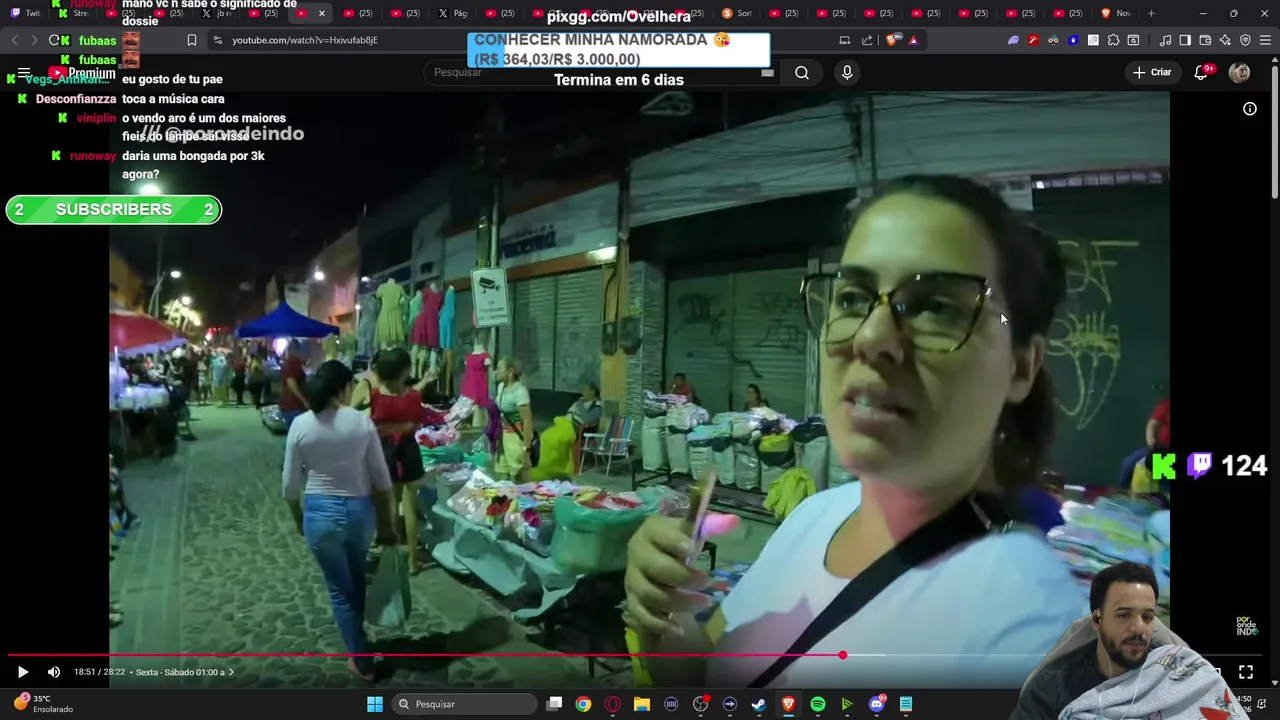The height and width of the screenshot is (720, 1280).
Task: Open YouTube account avatar menu
Action: (1240, 72)
